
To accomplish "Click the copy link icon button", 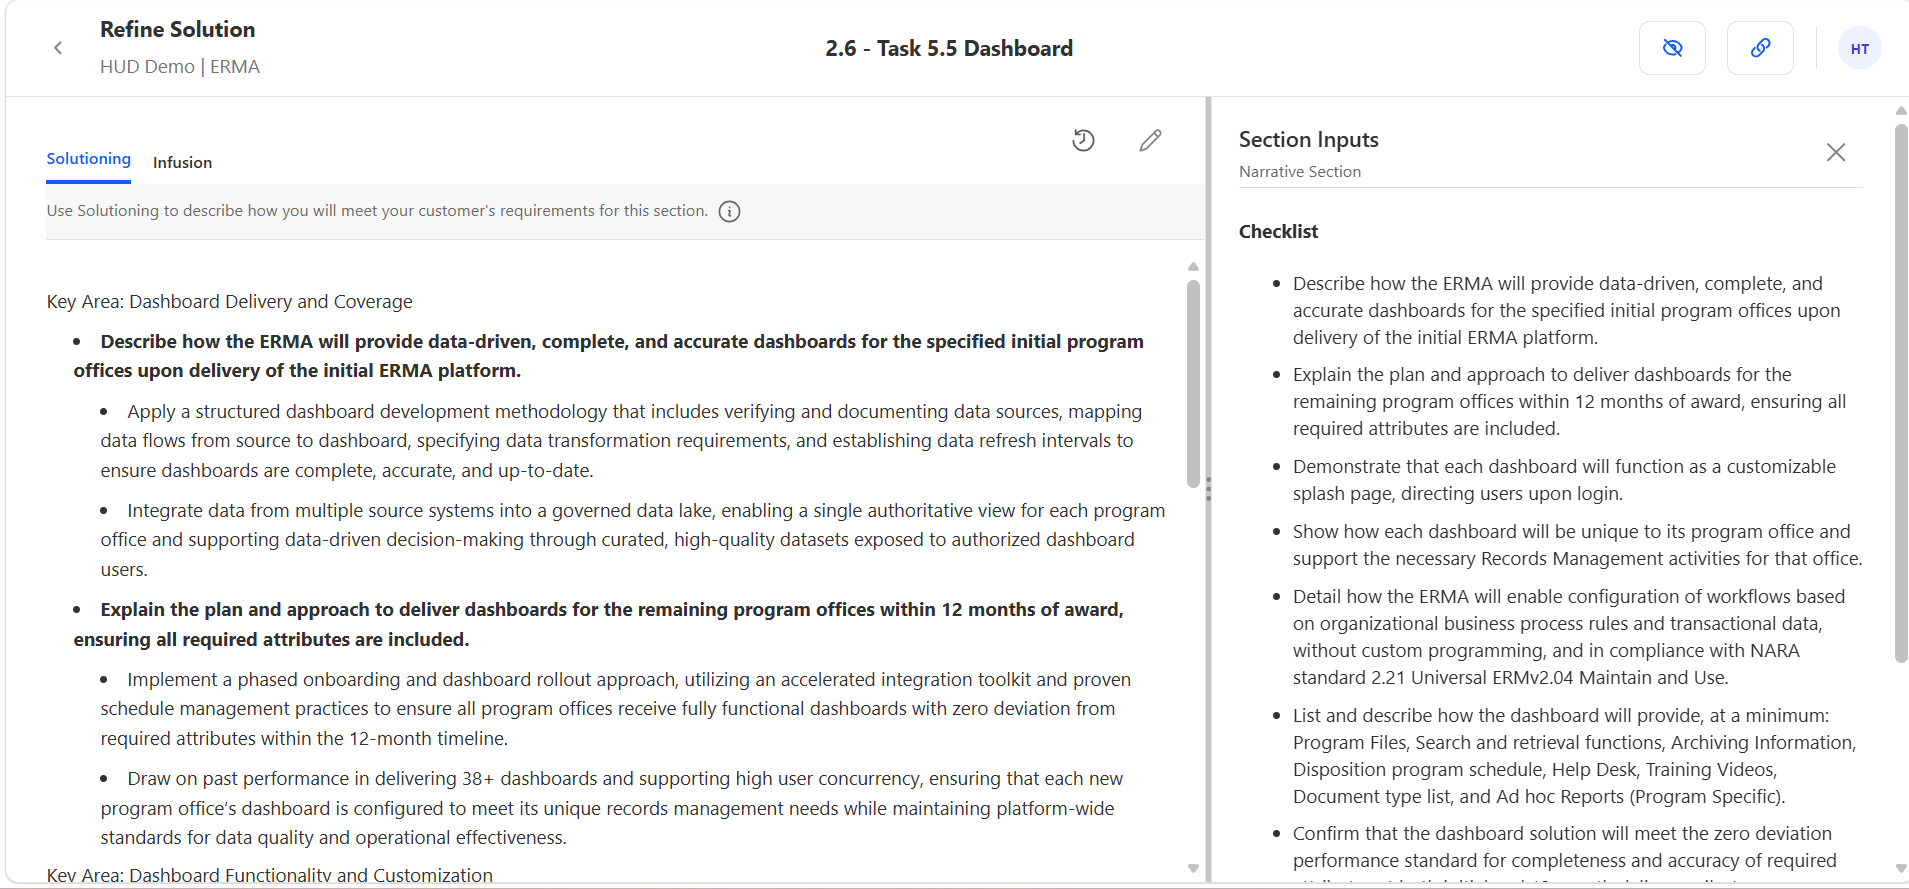I will pos(1760,48).
